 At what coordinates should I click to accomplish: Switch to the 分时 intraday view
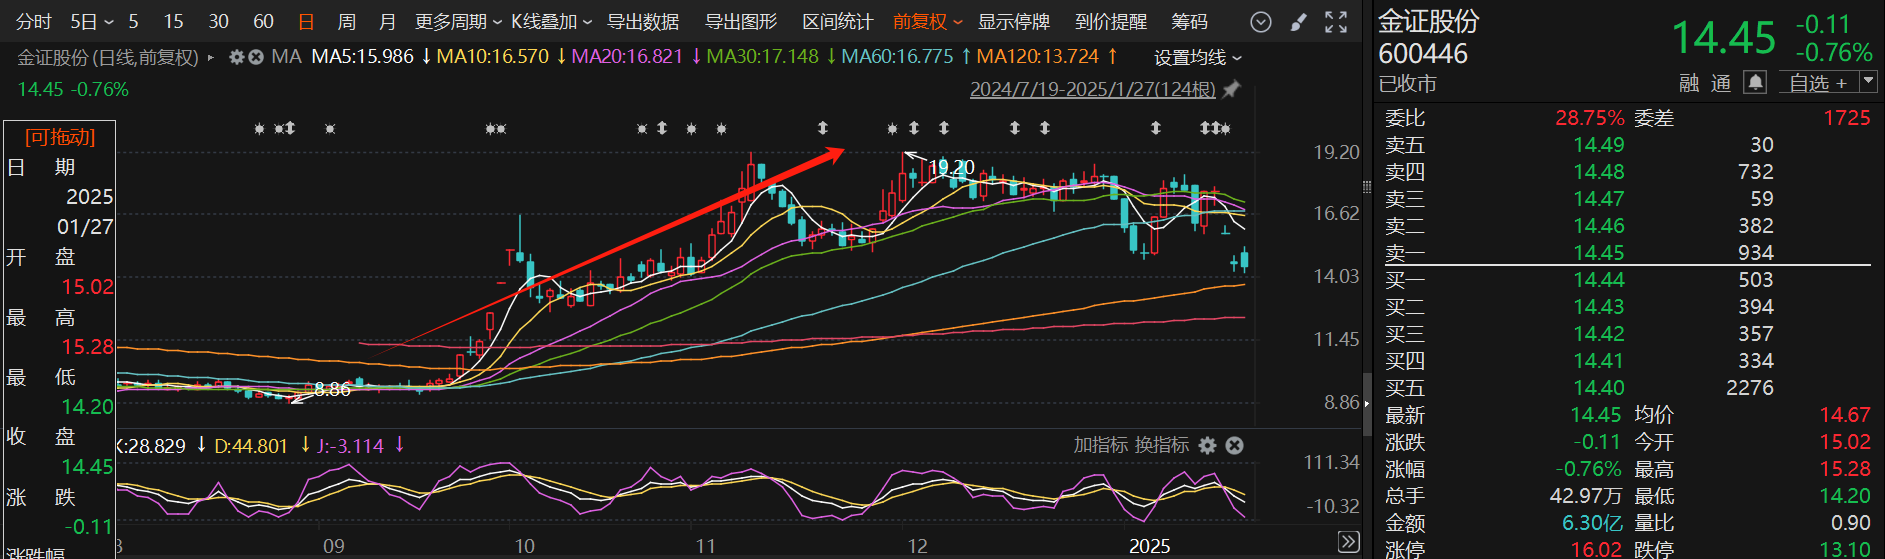[x=34, y=22]
